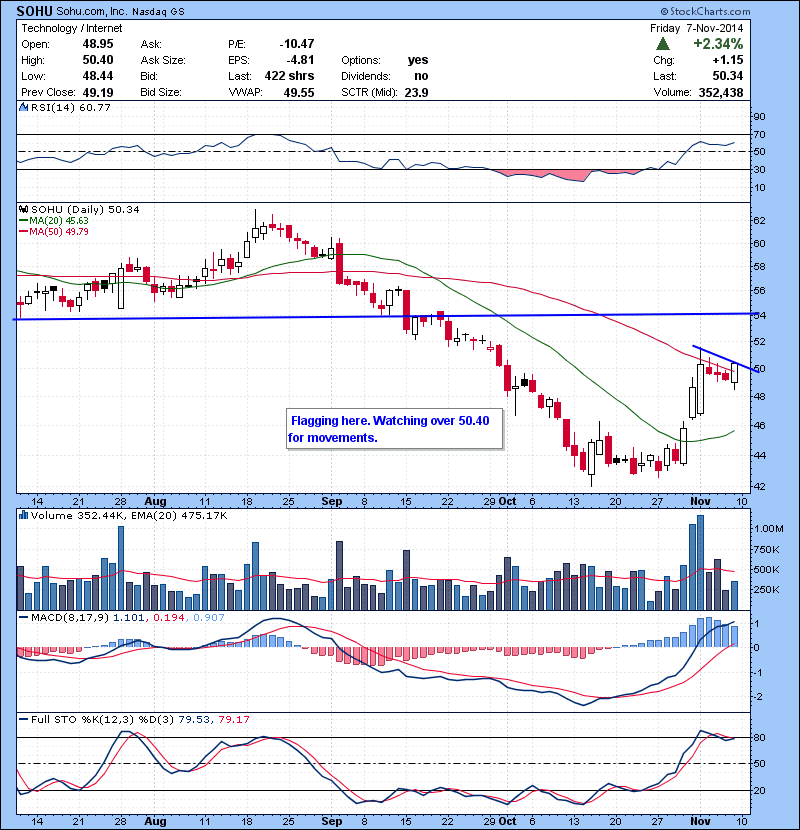This screenshot has width=800, height=830.
Task: Click the green up-triangle change icon
Action: tap(662, 44)
